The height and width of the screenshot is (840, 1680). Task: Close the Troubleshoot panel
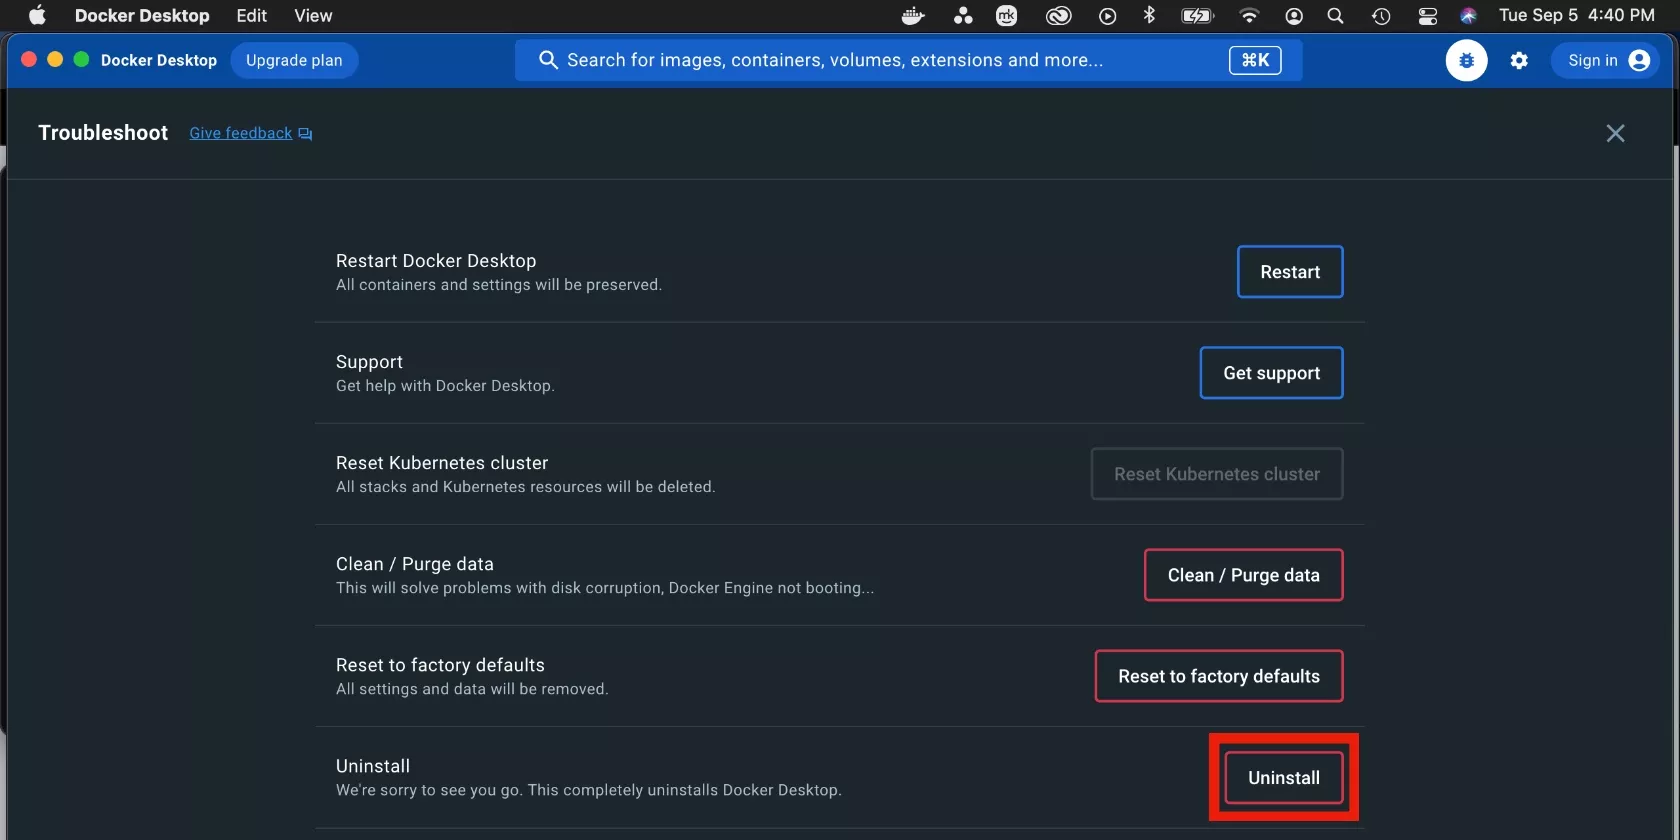[x=1615, y=133]
